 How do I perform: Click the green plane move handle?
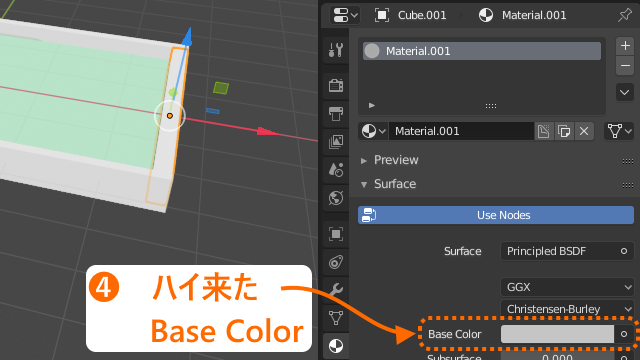[221, 88]
